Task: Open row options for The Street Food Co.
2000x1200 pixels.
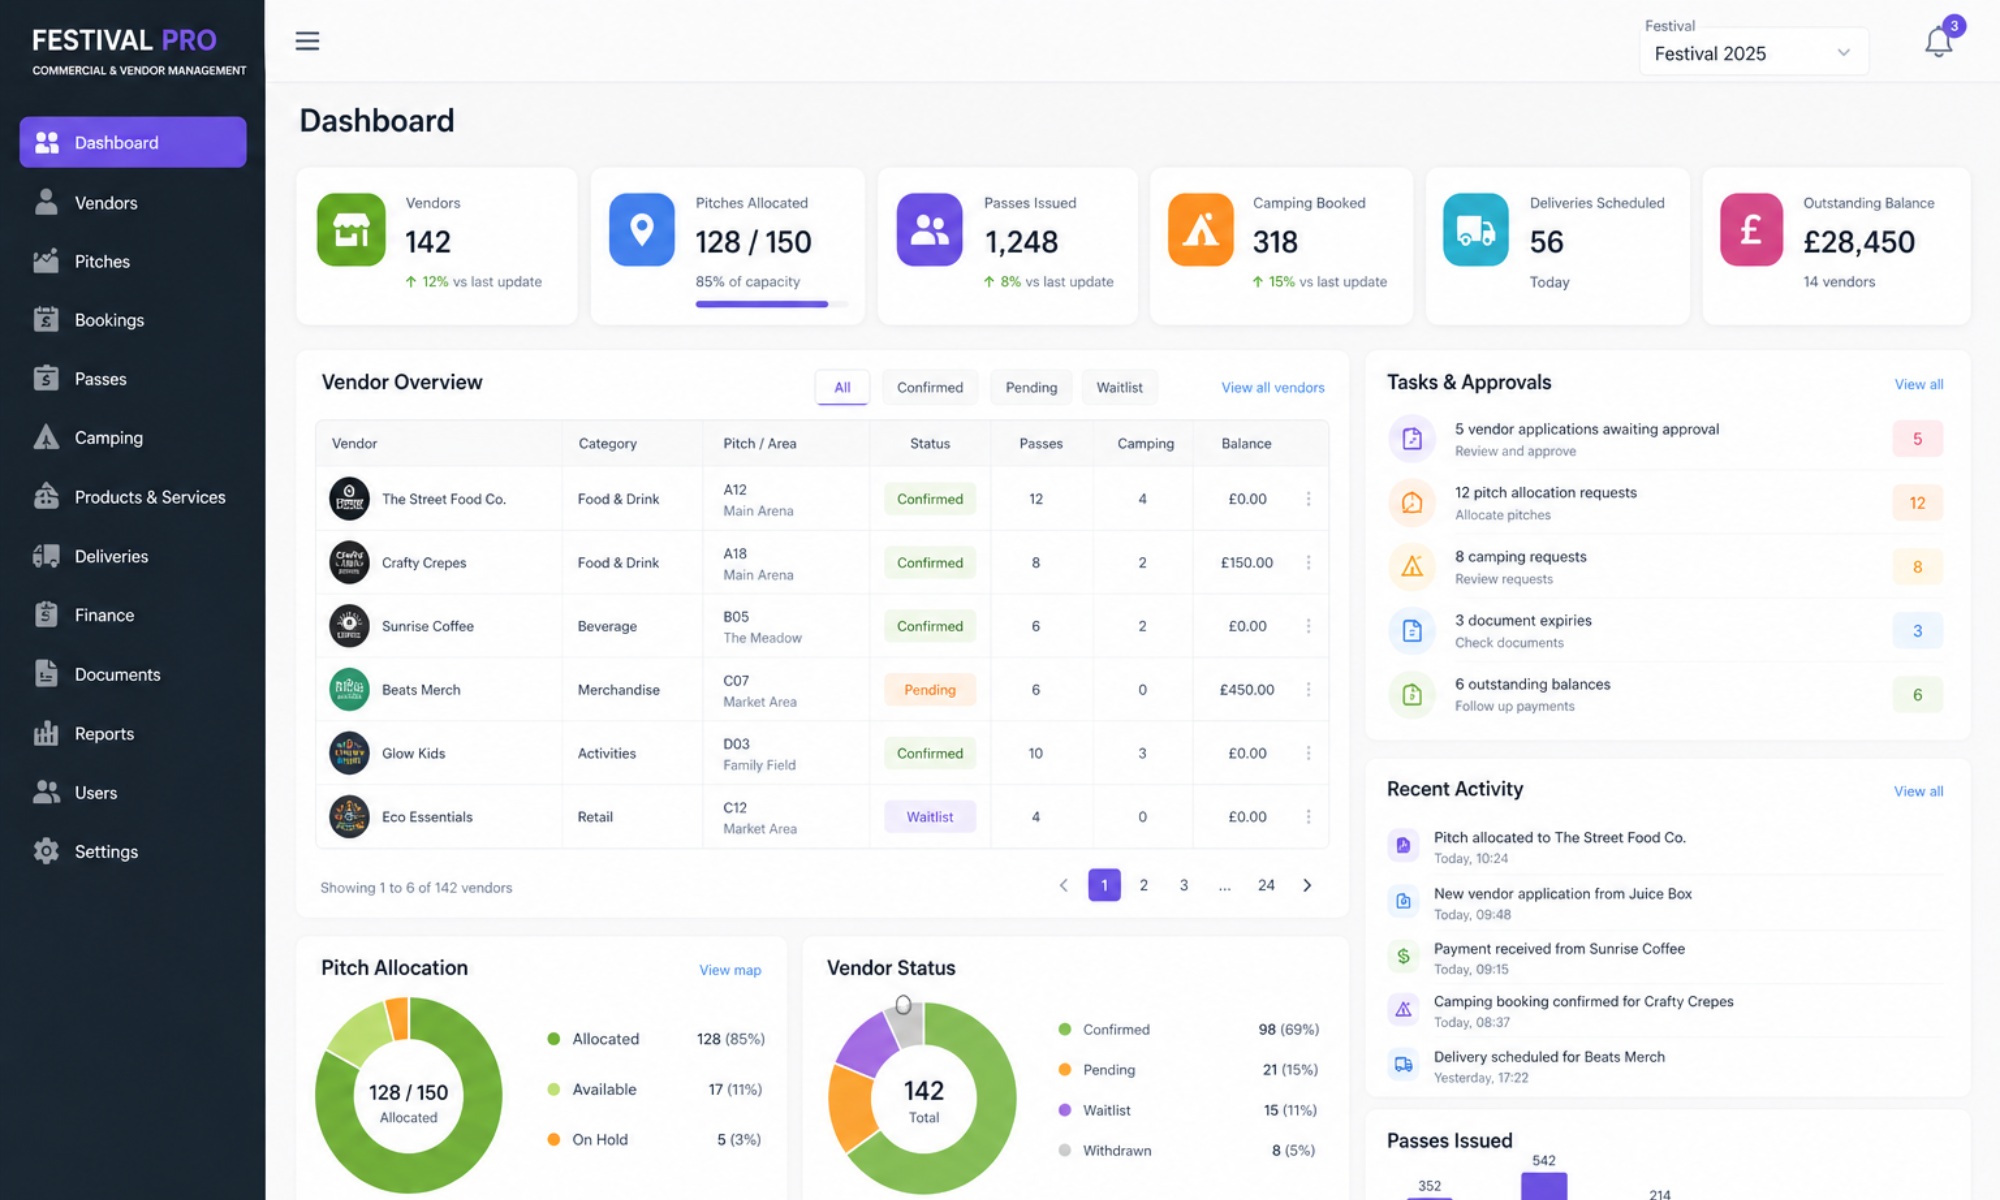Action: pyautogui.click(x=1308, y=499)
